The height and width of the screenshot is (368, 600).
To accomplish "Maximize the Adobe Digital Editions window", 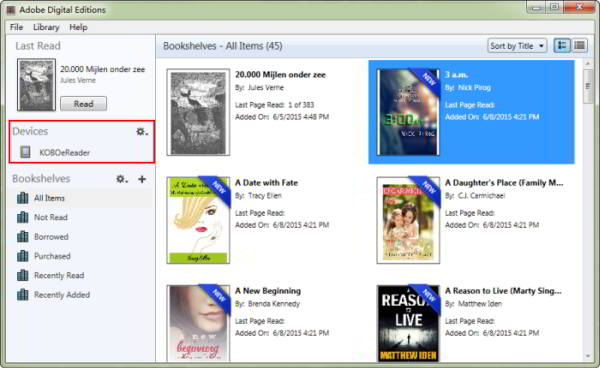I will click(x=554, y=8).
